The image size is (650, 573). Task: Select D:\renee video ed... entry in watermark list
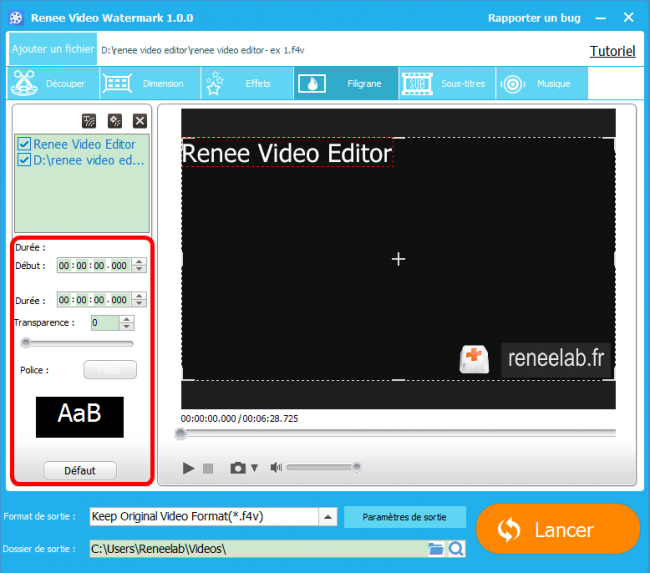pyautogui.click(x=89, y=160)
